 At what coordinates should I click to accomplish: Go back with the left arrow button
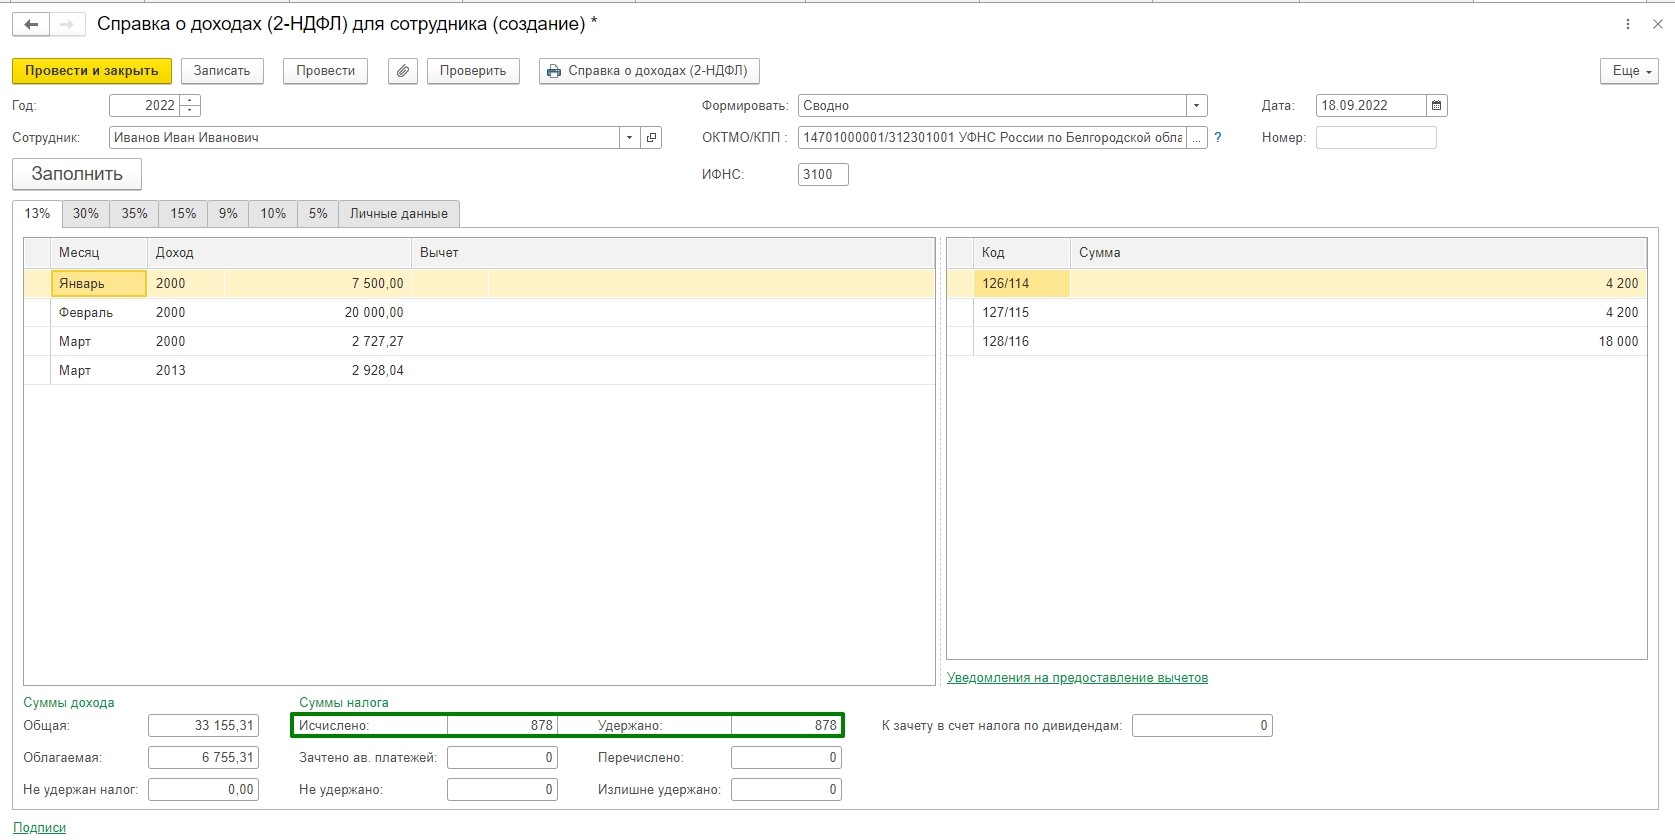[31, 24]
